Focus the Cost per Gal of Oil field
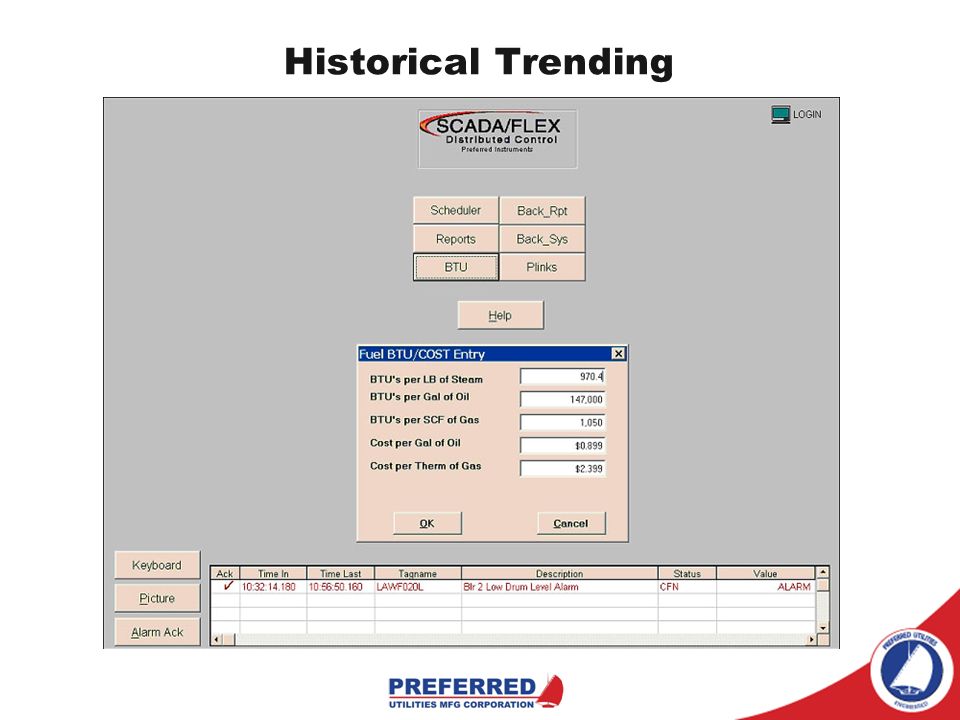This screenshot has width=960, height=720. click(x=563, y=446)
